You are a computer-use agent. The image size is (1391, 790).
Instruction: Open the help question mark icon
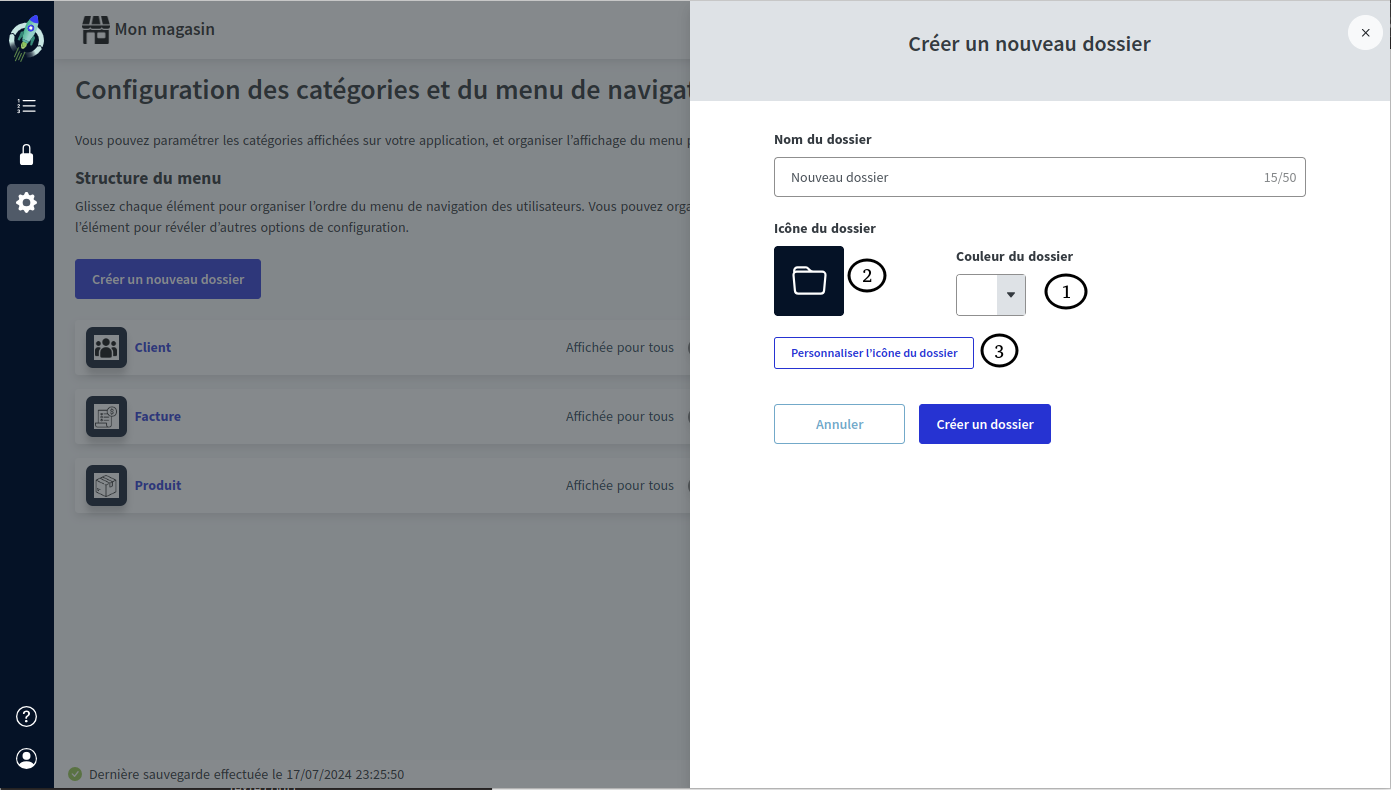click(x=27, y=716)
